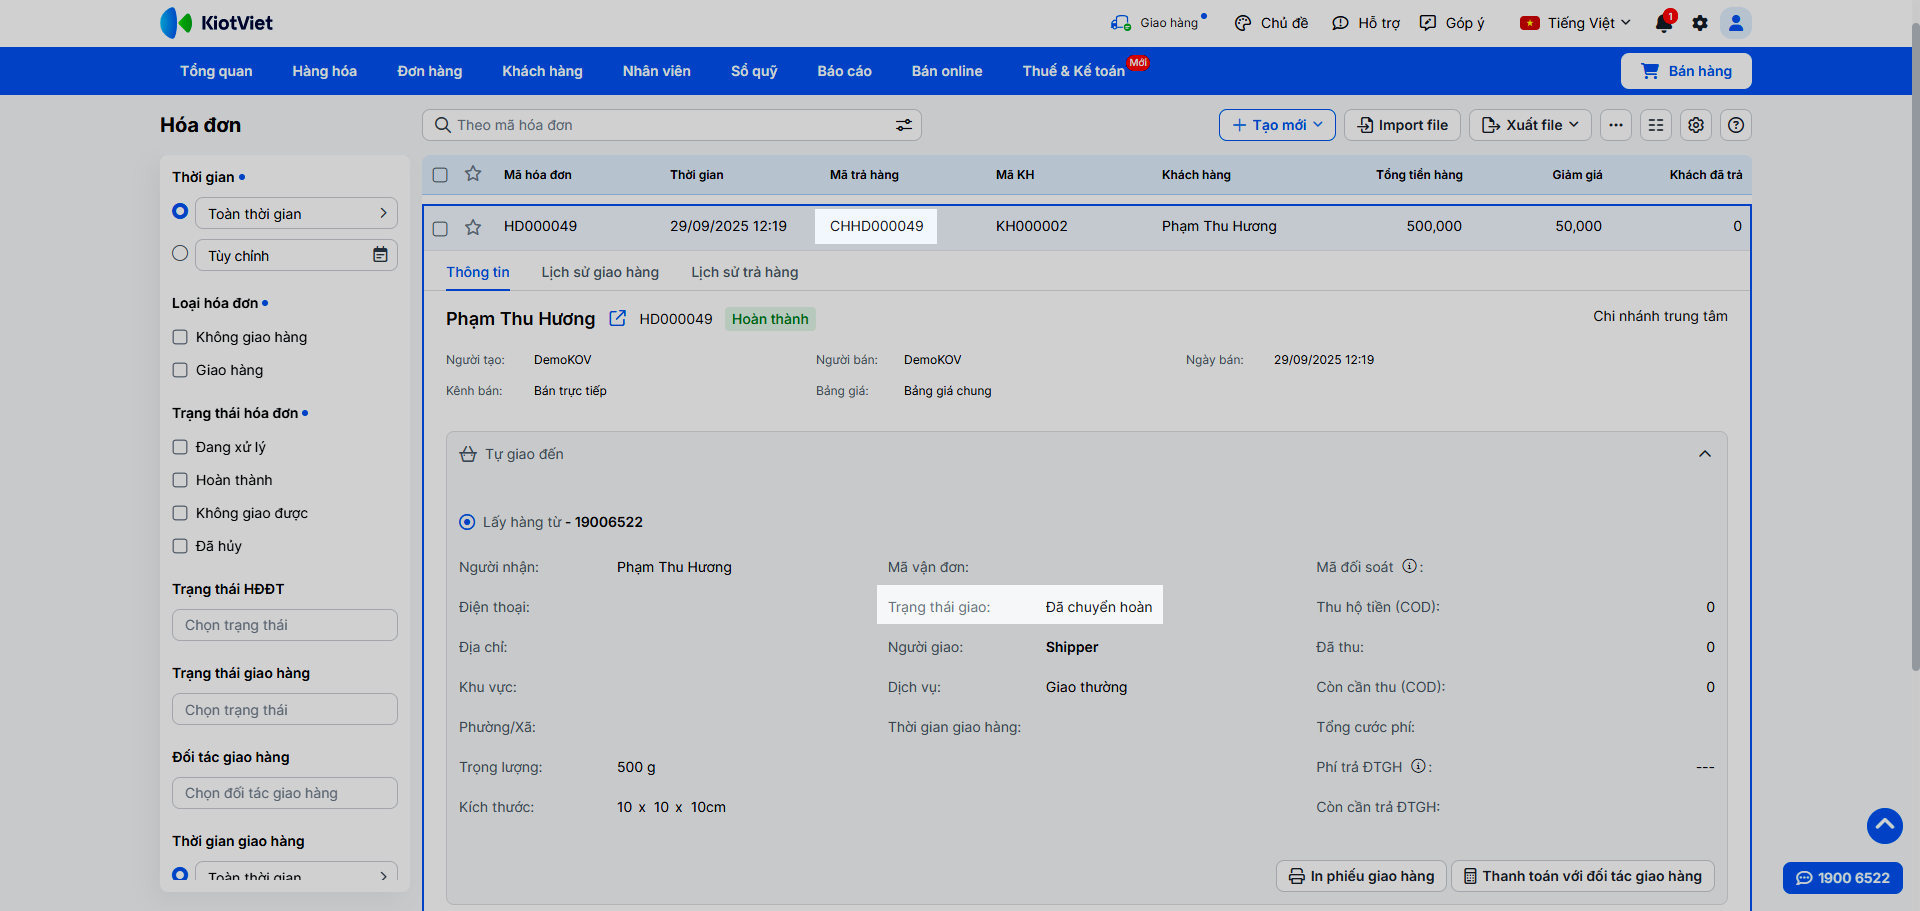Open the Xuất file dropdown

(x=1530, y=125)
